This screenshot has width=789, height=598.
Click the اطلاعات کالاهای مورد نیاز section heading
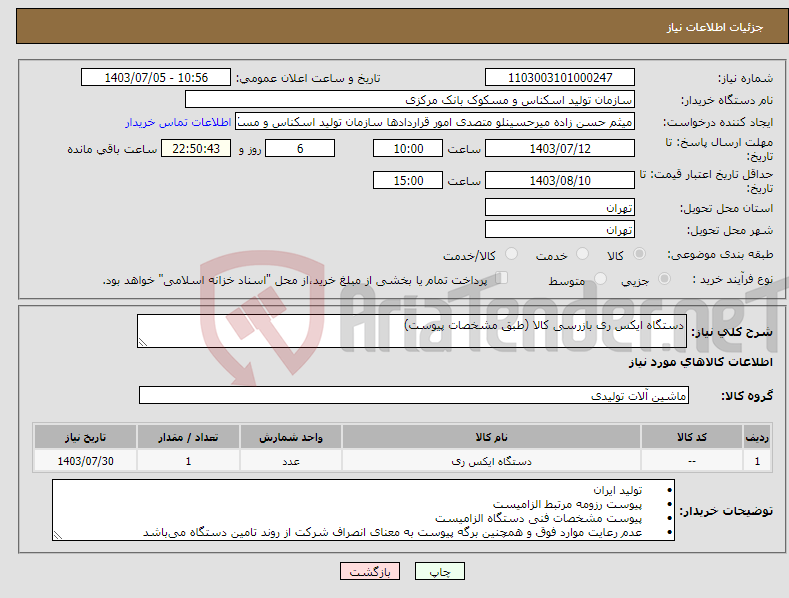[x=700, y=362]
